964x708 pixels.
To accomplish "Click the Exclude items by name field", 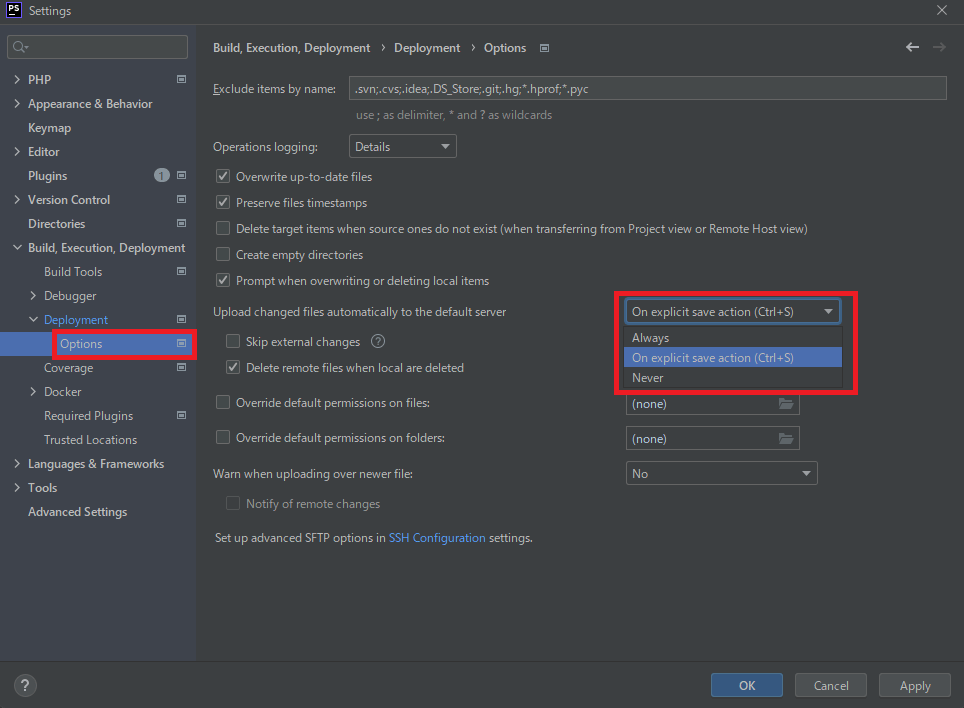I will tap(647, 89).
